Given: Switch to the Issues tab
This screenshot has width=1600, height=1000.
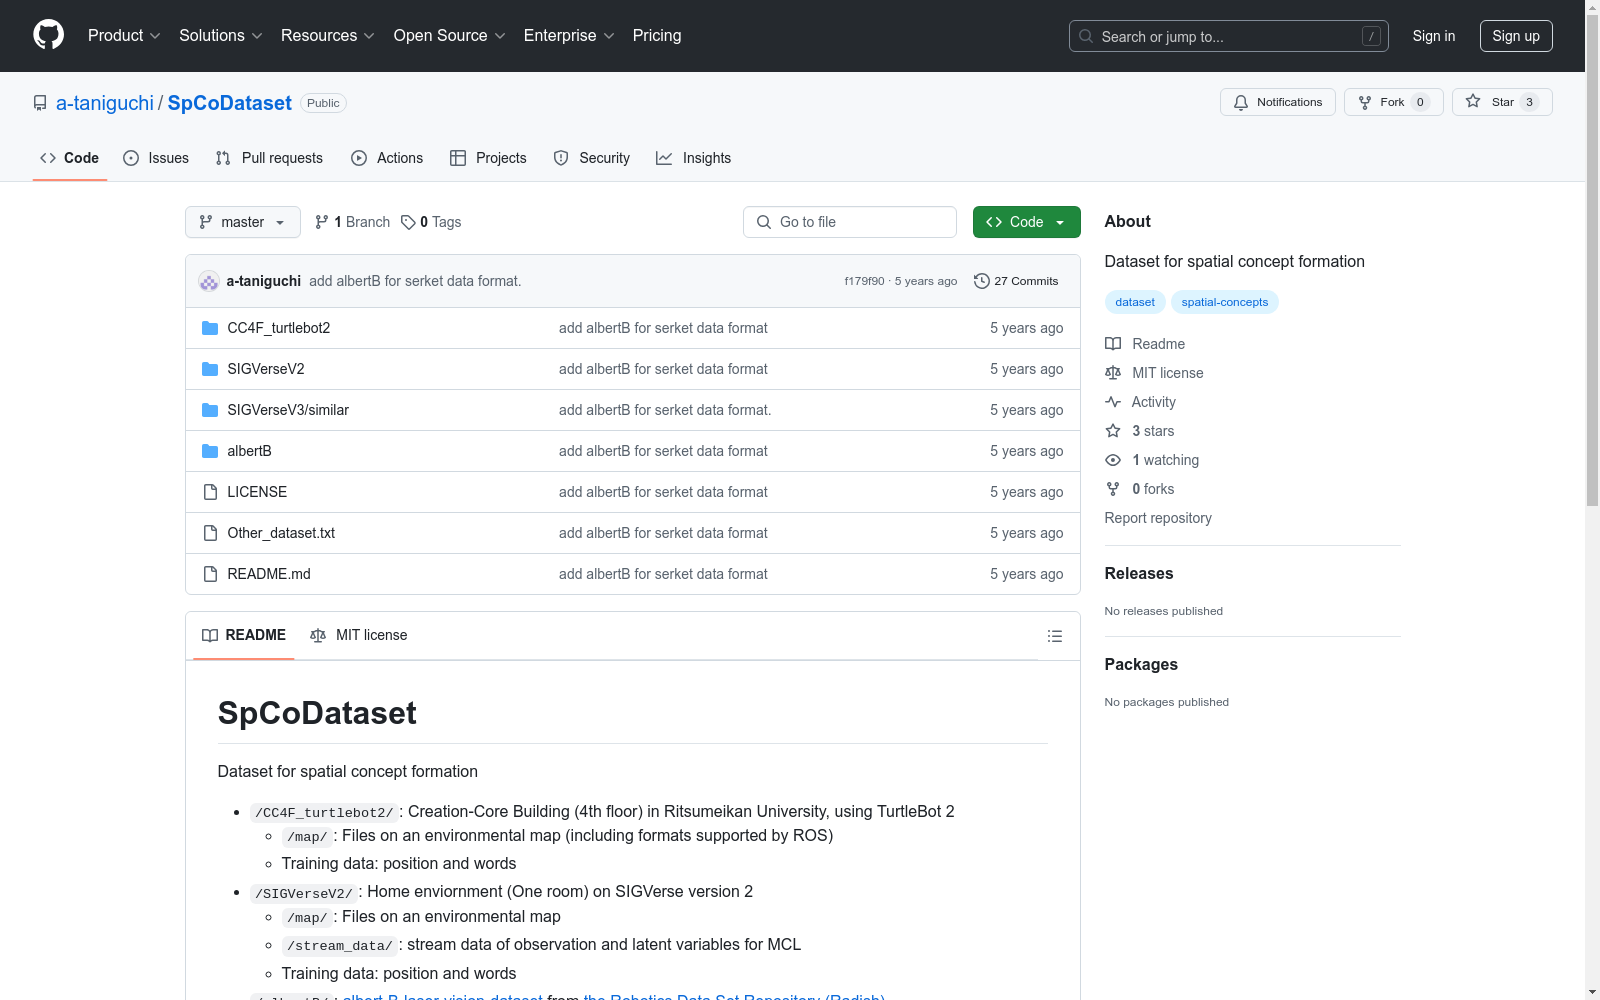Looking at the screenshot, I should click(x=156, y=158).
